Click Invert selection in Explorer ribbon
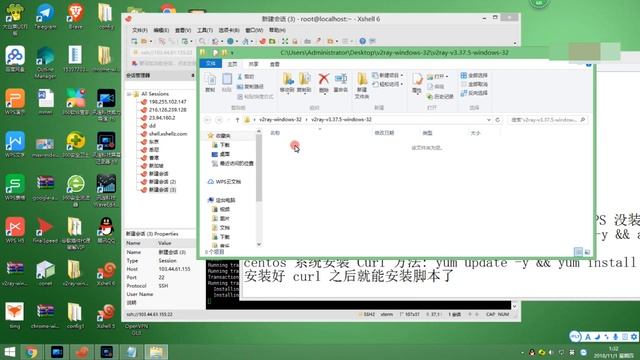 [474, 93]
